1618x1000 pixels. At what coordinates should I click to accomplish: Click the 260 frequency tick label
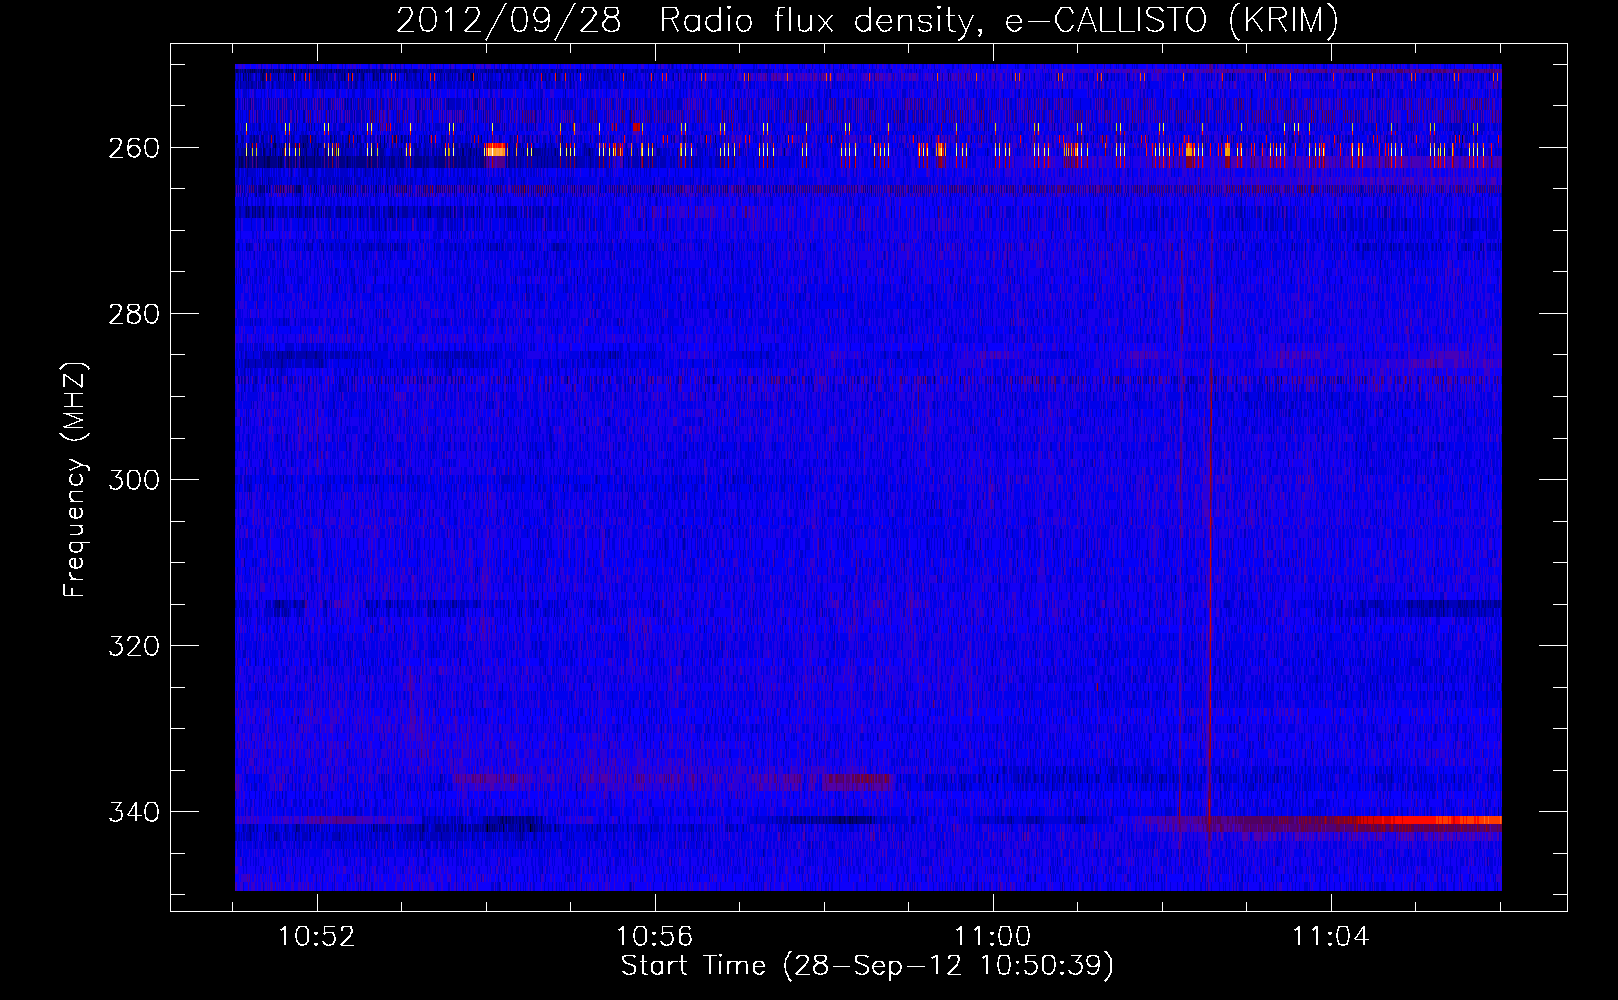point(133,148)
